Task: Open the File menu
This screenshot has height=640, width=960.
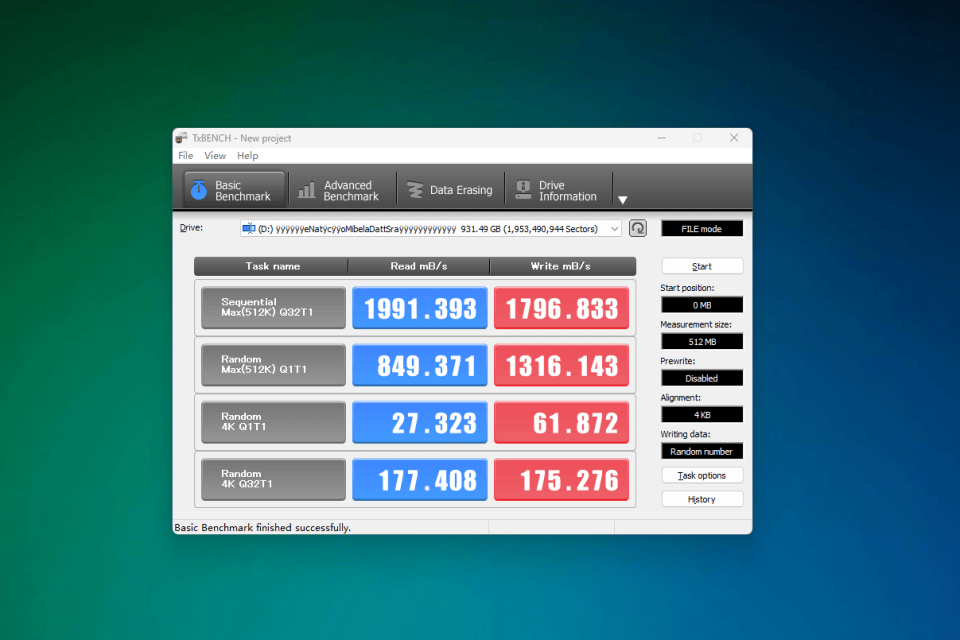Action: tap(185, 156)
